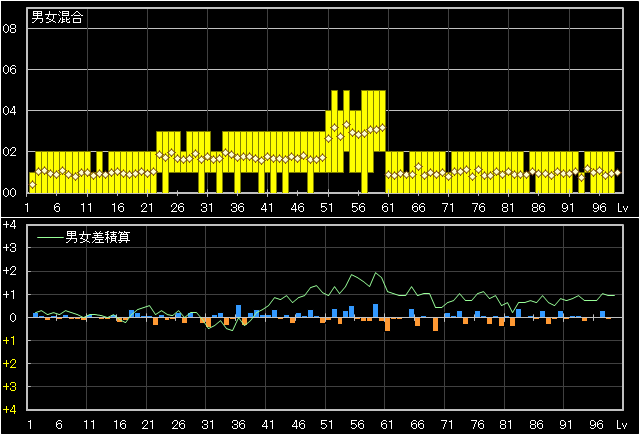Click x-axis label 96 under the 男女差積算 chart
The width and height of the screenshot is (640, 435).
(596, 425)
